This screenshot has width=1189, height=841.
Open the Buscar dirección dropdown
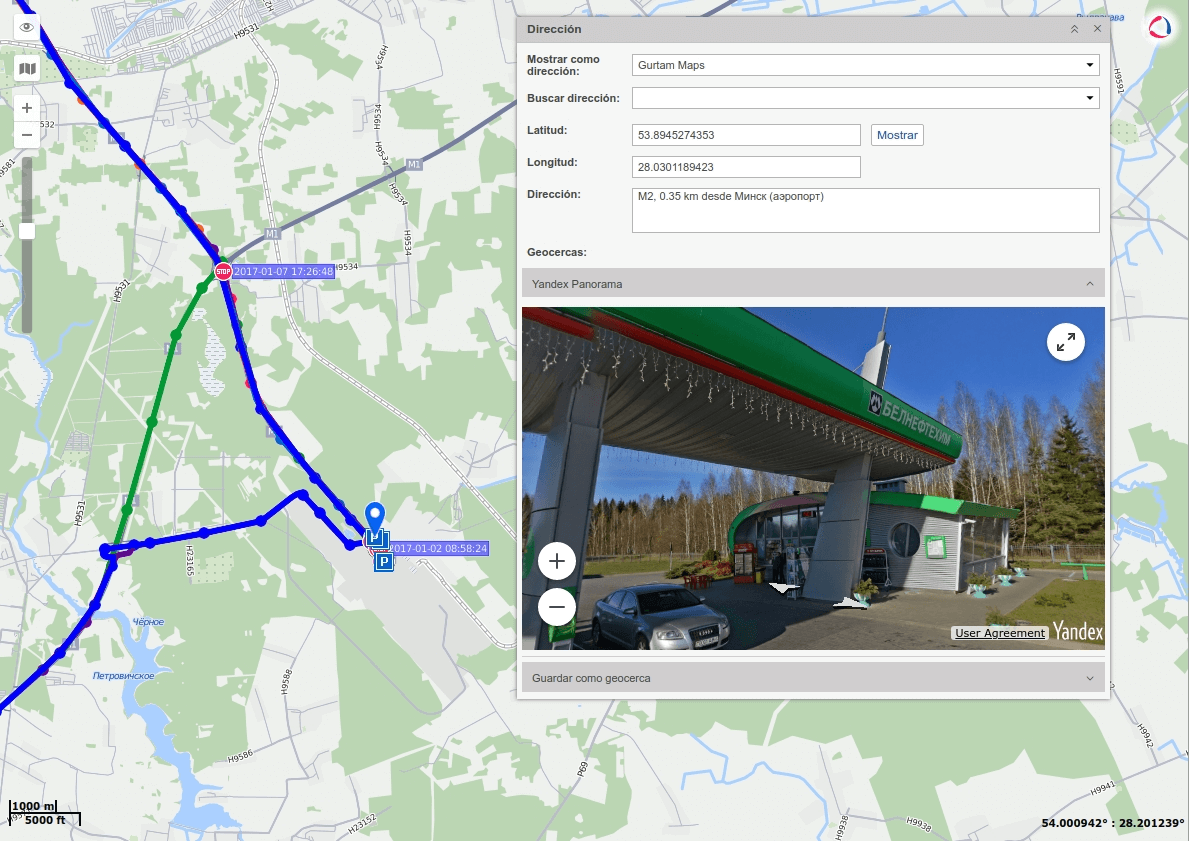click(x=1090, y=98)
